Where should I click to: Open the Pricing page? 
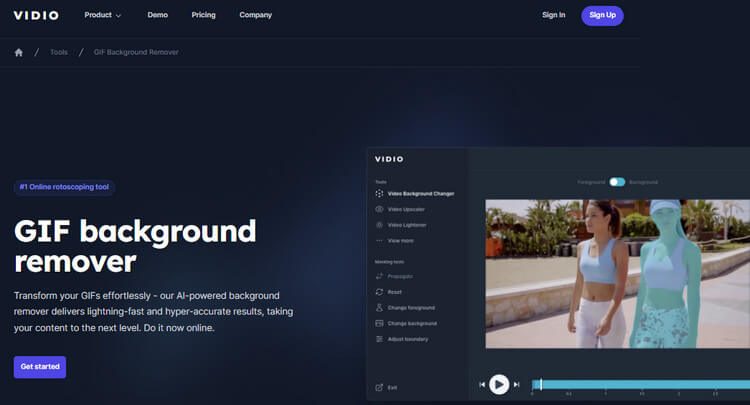203,15
